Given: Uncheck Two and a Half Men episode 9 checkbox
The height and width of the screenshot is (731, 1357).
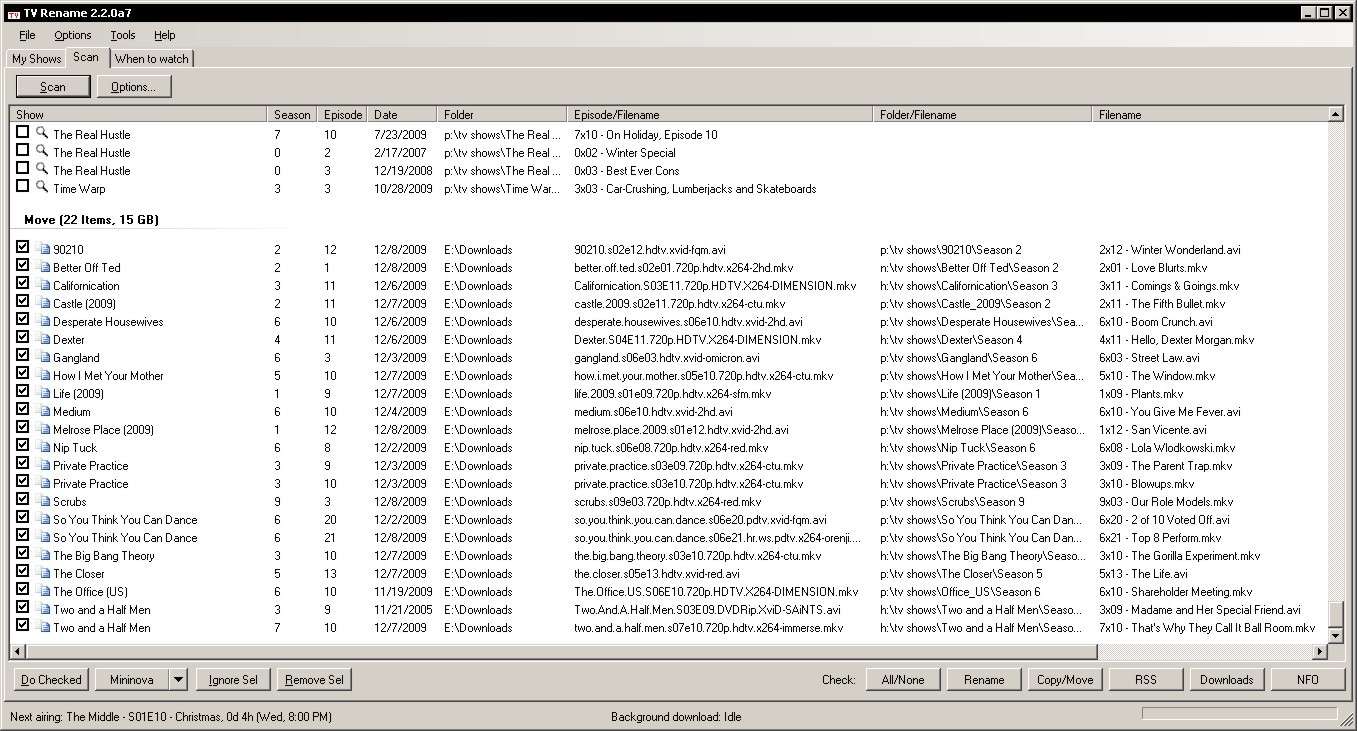Looking at the screenshot, I should [23, 608].
